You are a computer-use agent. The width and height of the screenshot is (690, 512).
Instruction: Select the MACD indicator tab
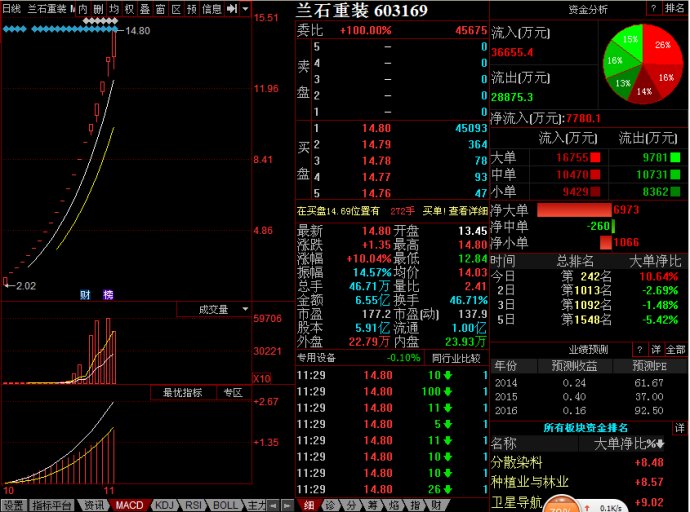pos(129,505)
